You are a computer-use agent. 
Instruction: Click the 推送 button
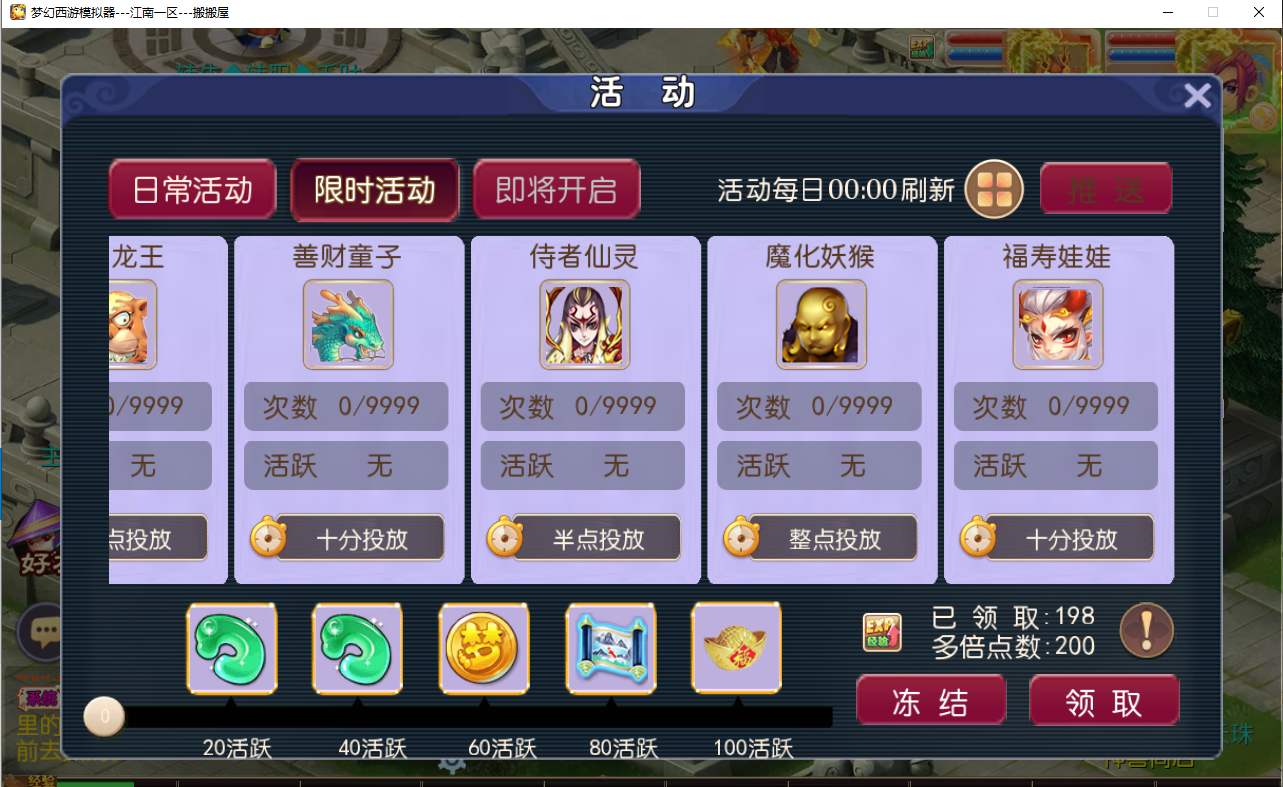1105,189
